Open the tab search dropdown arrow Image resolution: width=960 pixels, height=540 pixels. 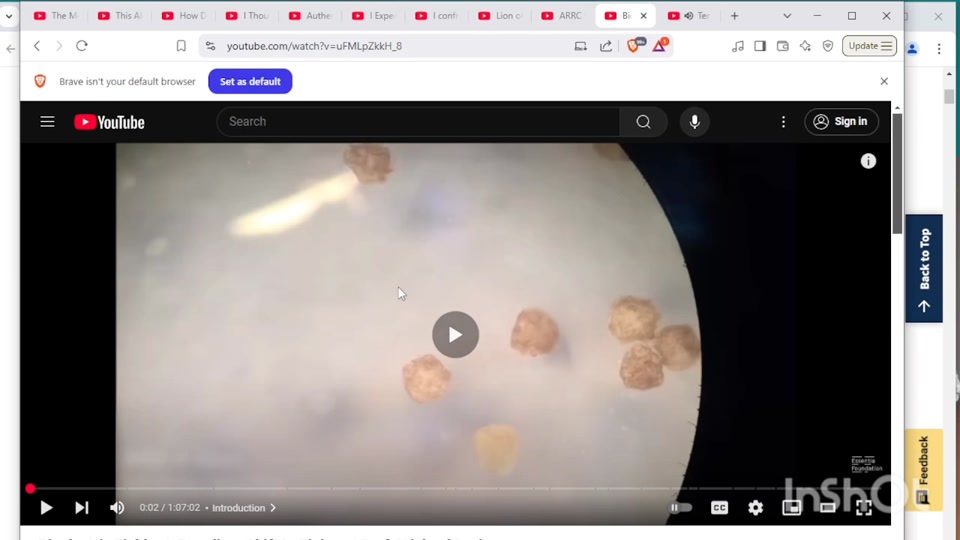point(787,16)
